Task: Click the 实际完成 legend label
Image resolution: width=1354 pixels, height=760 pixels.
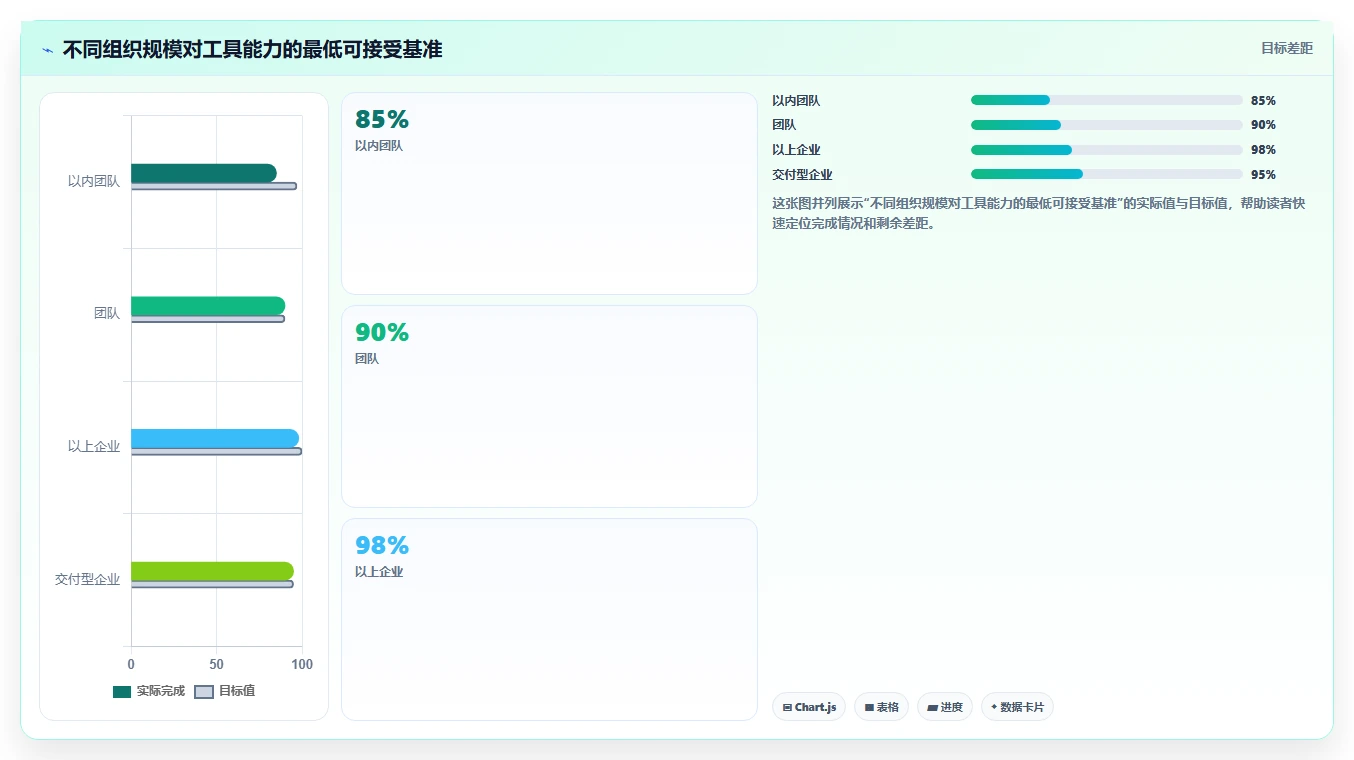Action: 161,692
